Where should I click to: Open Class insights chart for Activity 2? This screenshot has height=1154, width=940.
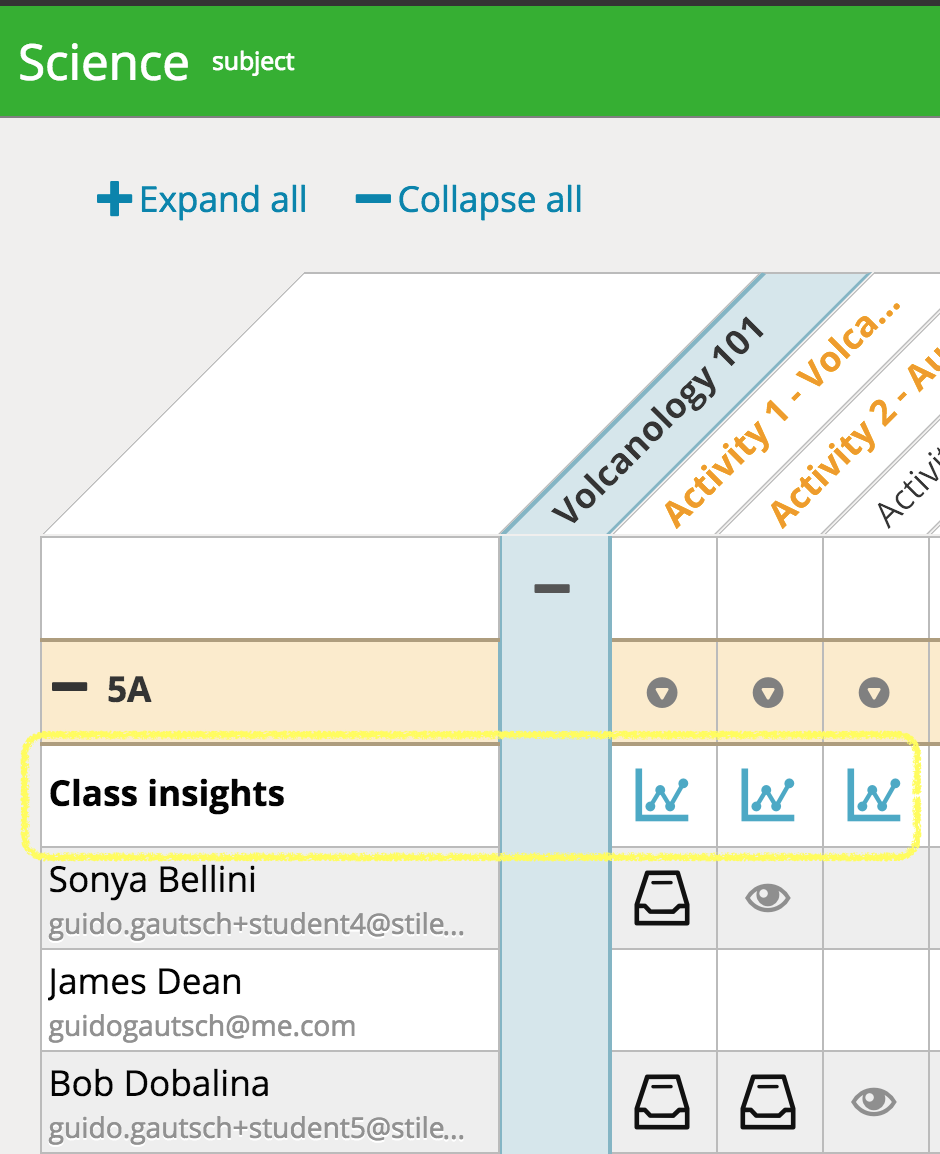click(x=768, y=795)
